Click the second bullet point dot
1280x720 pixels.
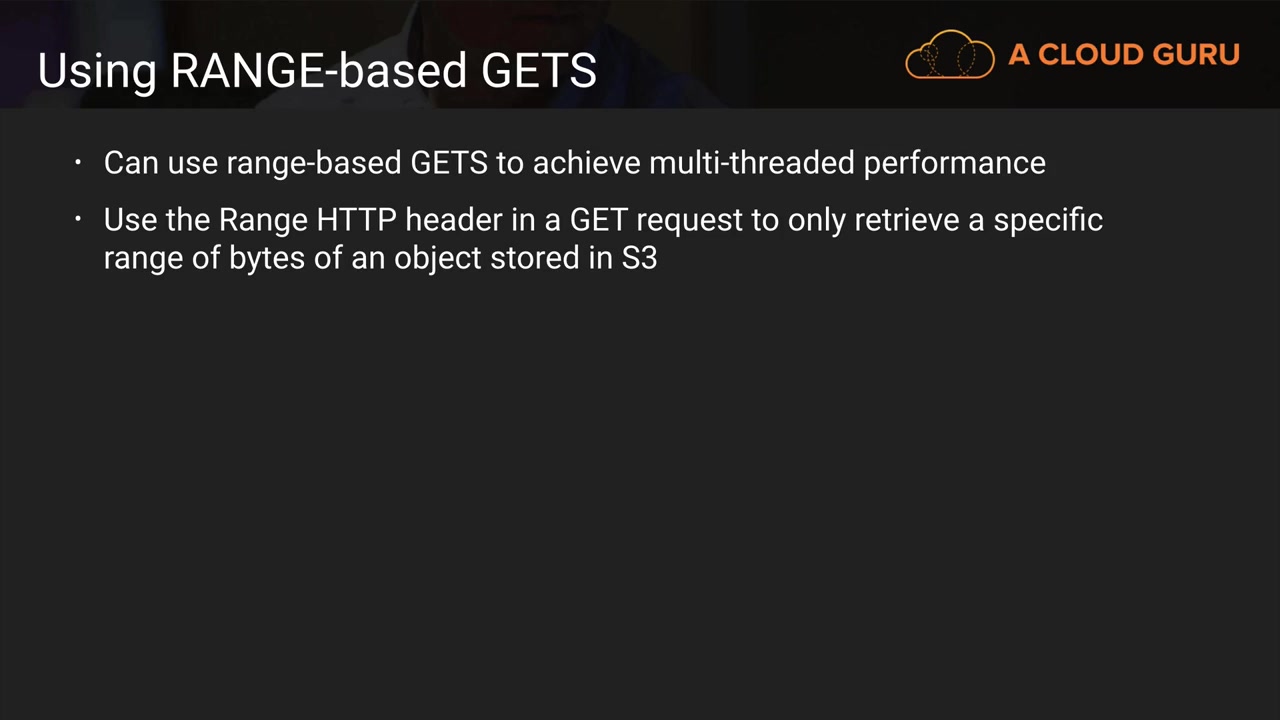(x=78, y=219)
